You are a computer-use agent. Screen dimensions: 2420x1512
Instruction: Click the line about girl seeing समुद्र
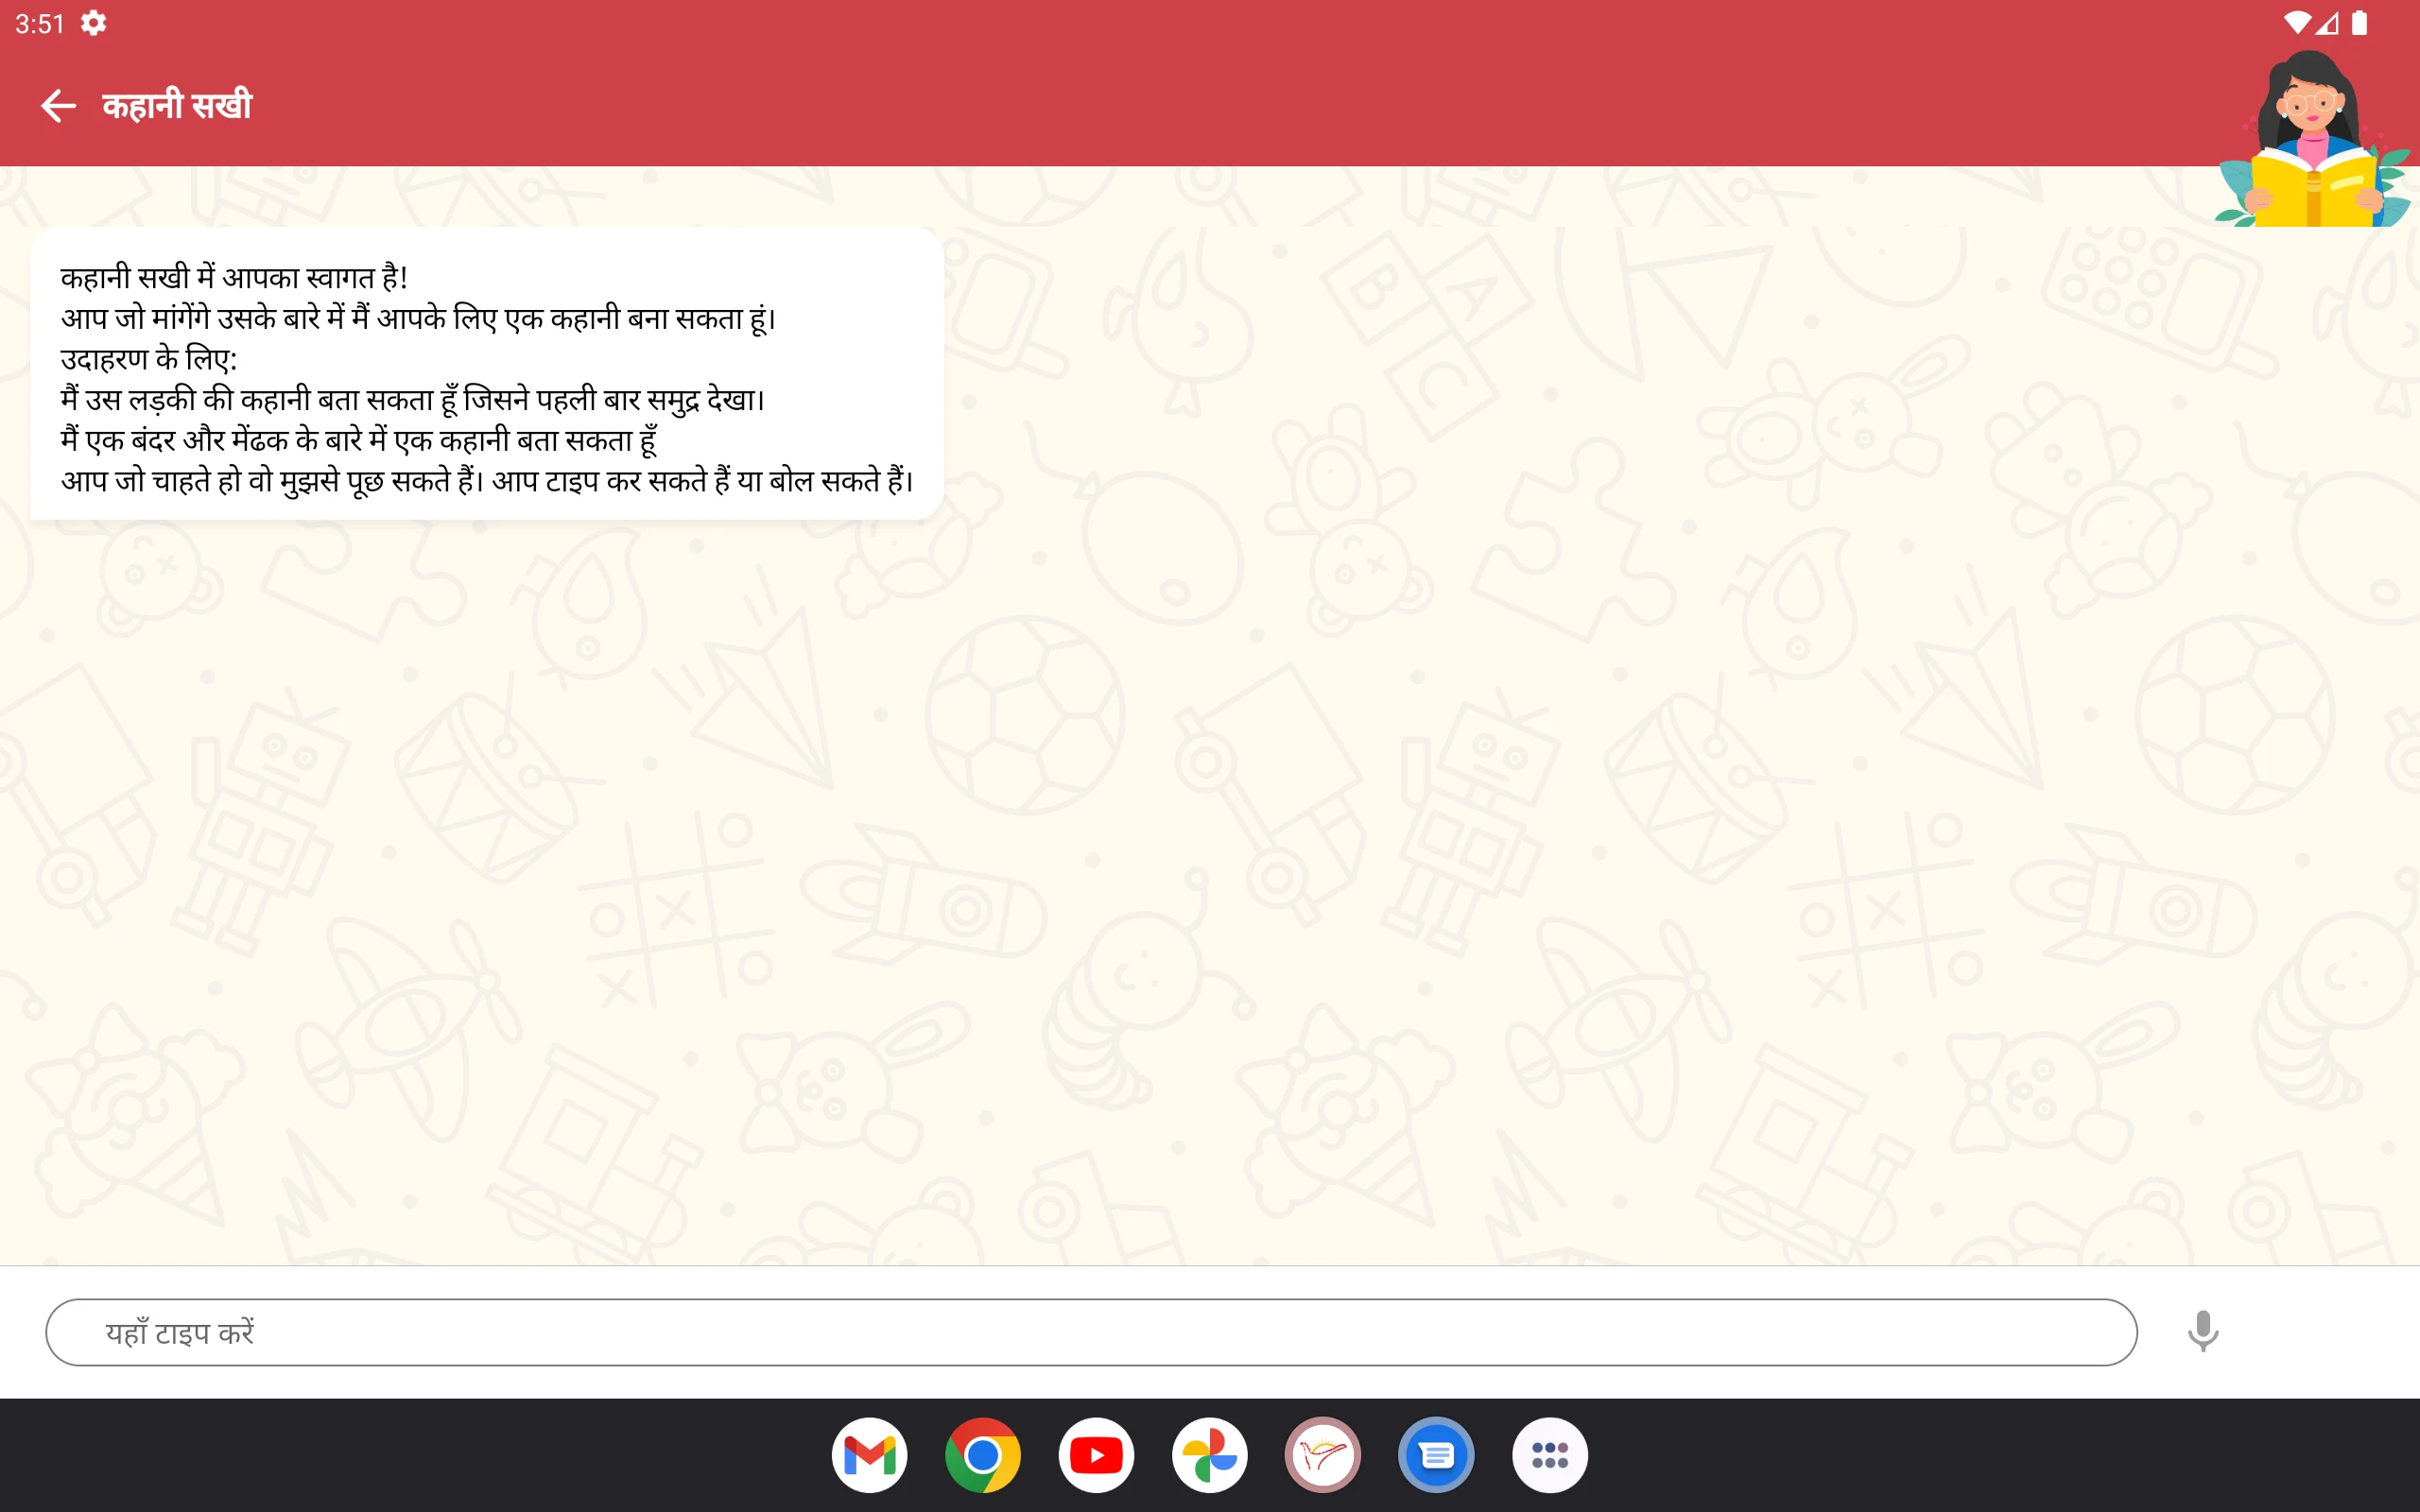[412, 399]
